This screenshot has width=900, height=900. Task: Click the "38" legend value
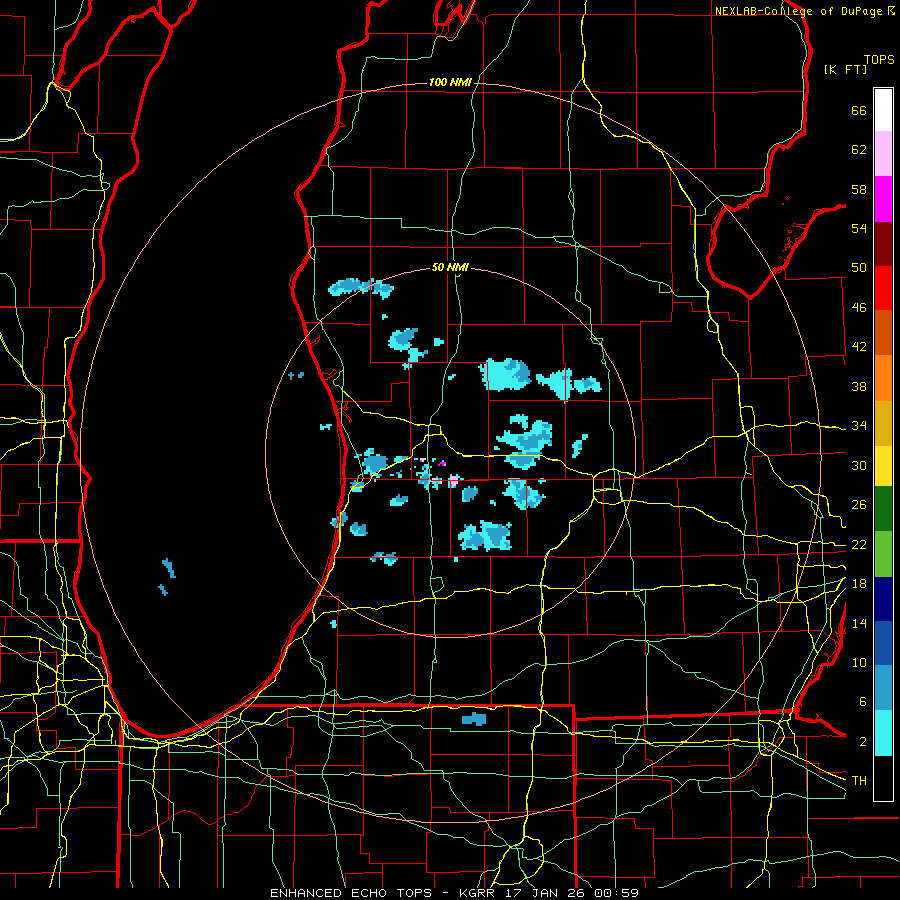[859, 386]
